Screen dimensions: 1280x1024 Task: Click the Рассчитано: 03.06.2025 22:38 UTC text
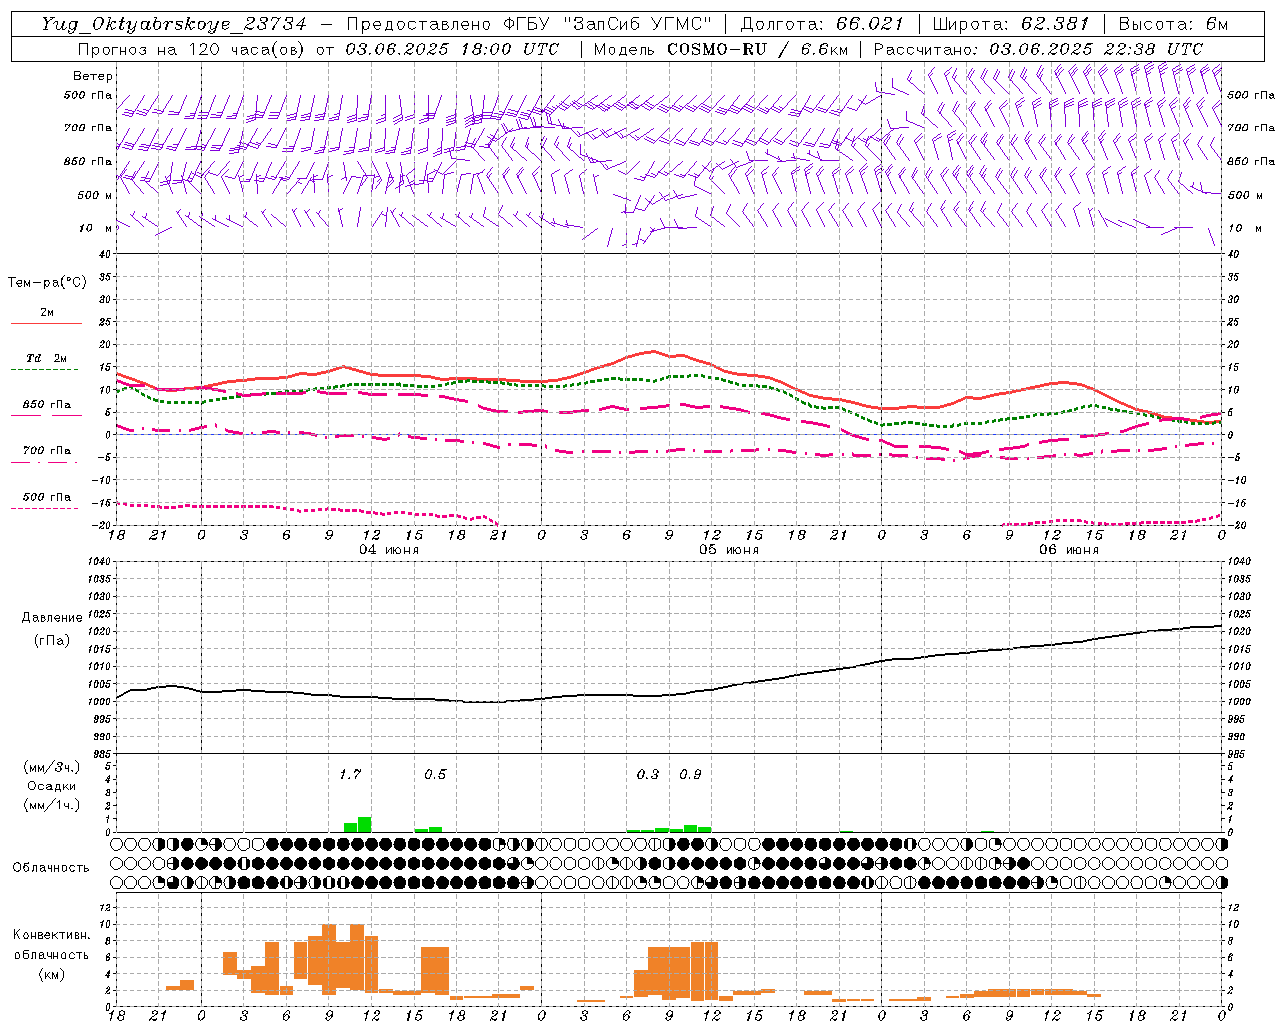pyautogui.click(x=1038, y=49)
